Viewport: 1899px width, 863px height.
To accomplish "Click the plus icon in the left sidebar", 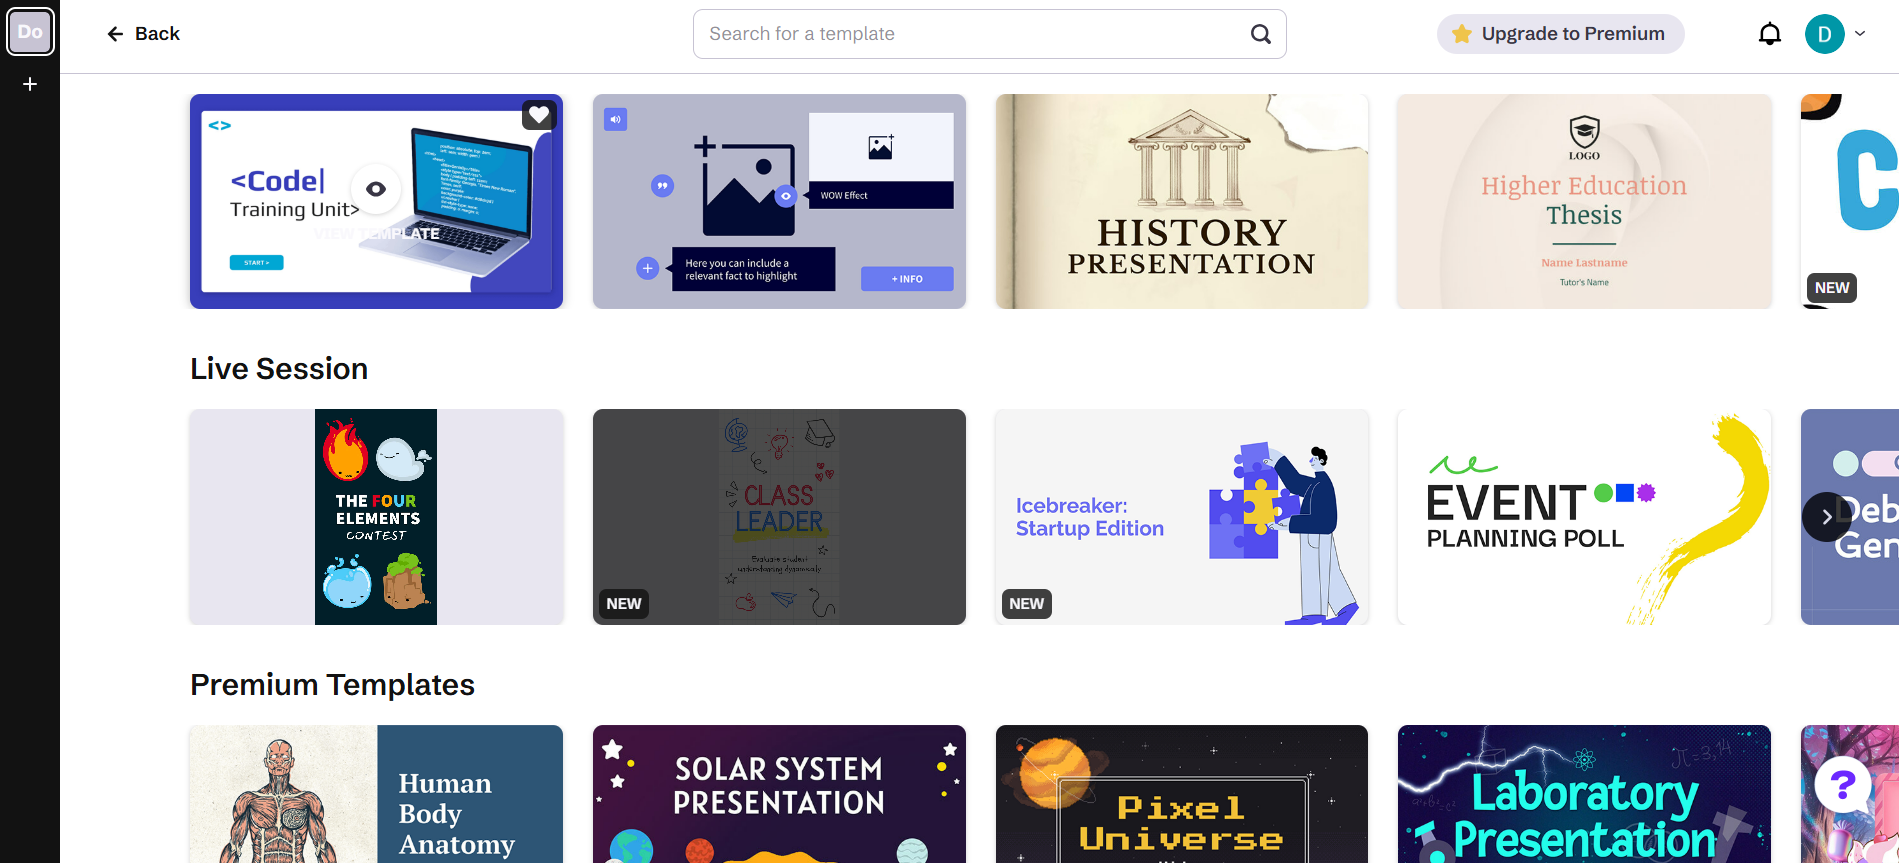I will point(30,84).
